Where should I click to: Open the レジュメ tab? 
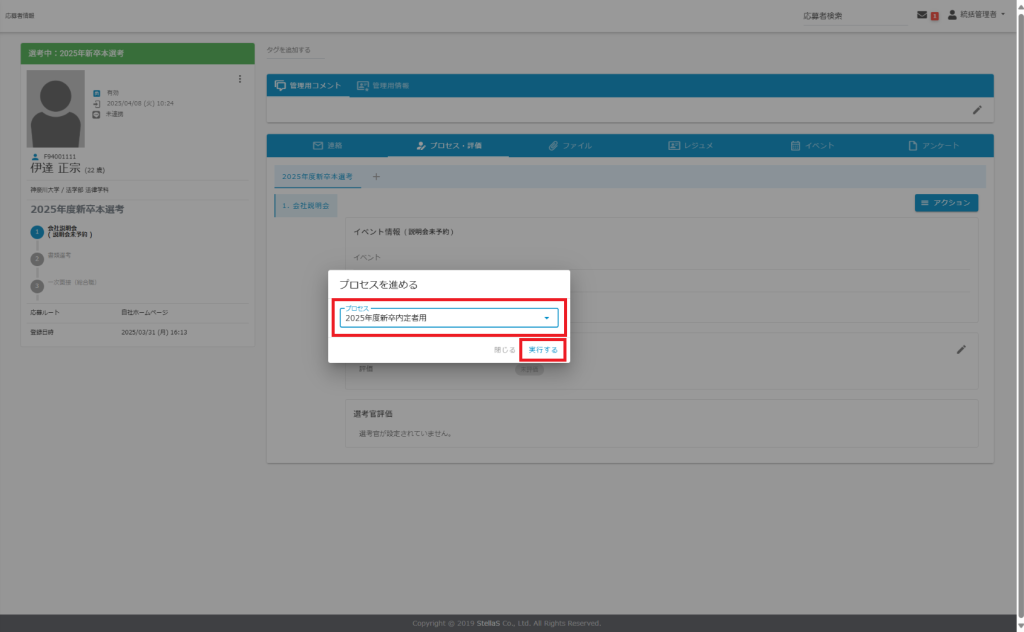click(x=690, y=146)
